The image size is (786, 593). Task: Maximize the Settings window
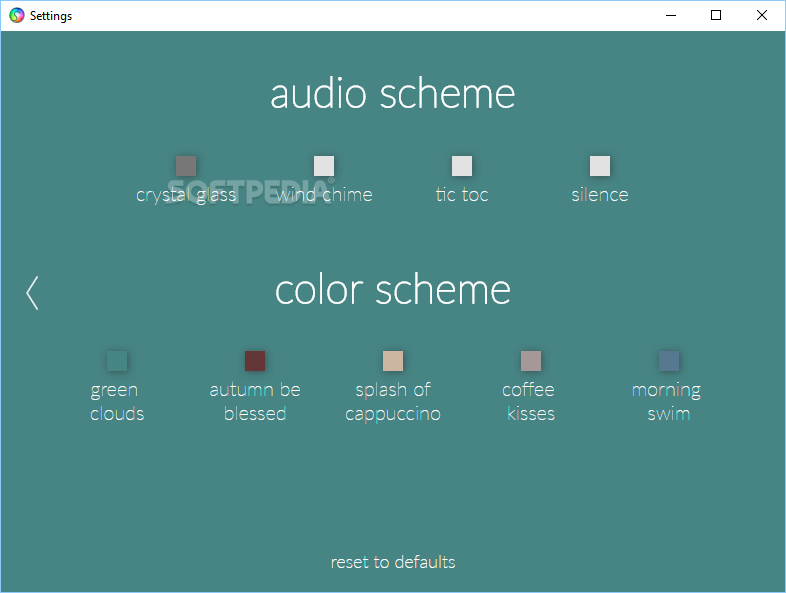(716, 16)
